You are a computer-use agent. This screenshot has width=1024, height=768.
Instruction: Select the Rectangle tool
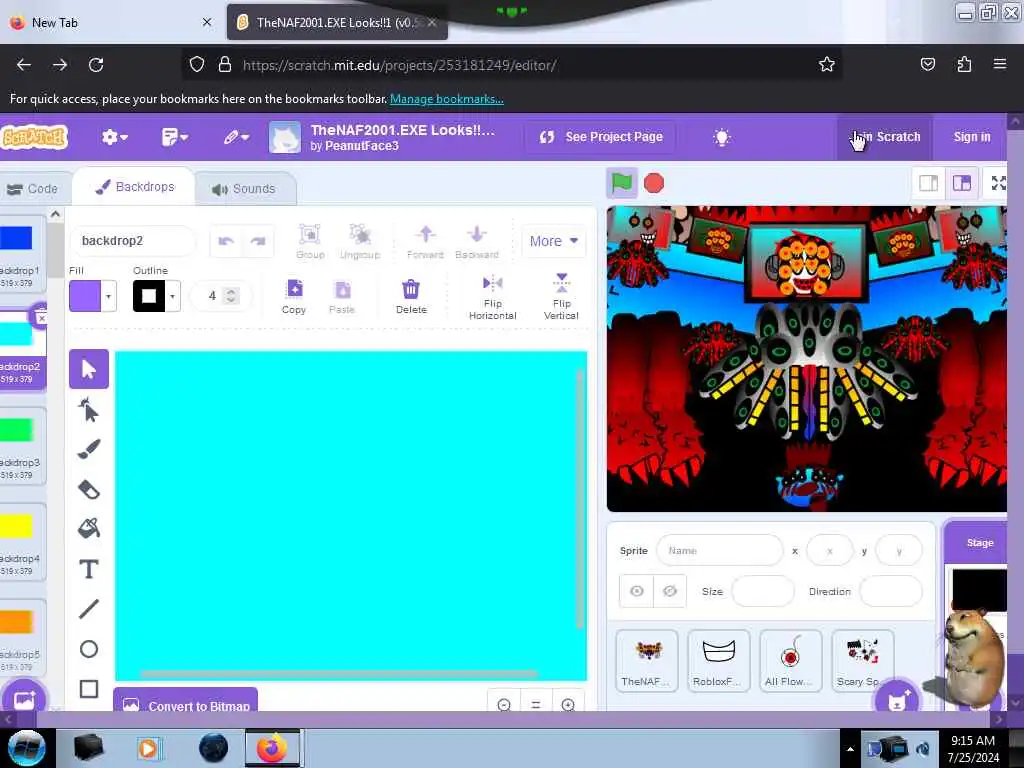tap(89, 689)
